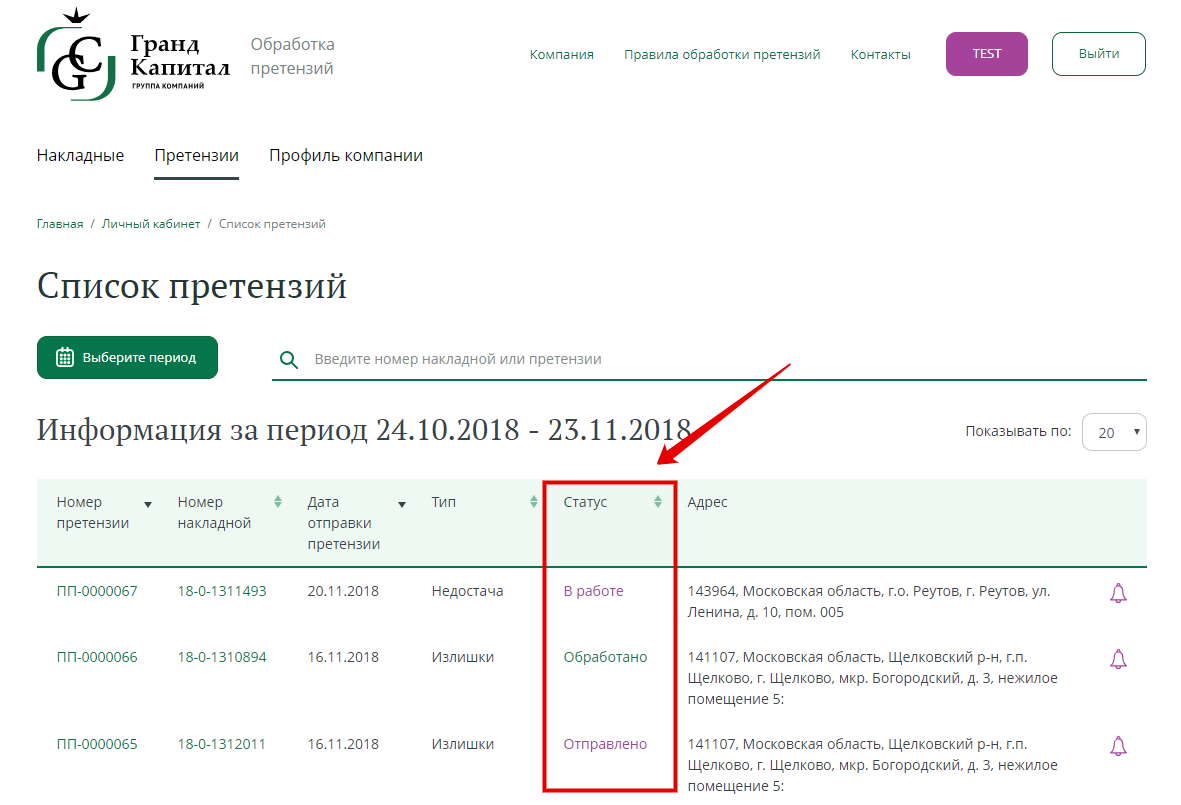Click address starting with 143964, Московская область
Image resolution: width=1181 pixels, height=805 pixels.
[868, 602]
